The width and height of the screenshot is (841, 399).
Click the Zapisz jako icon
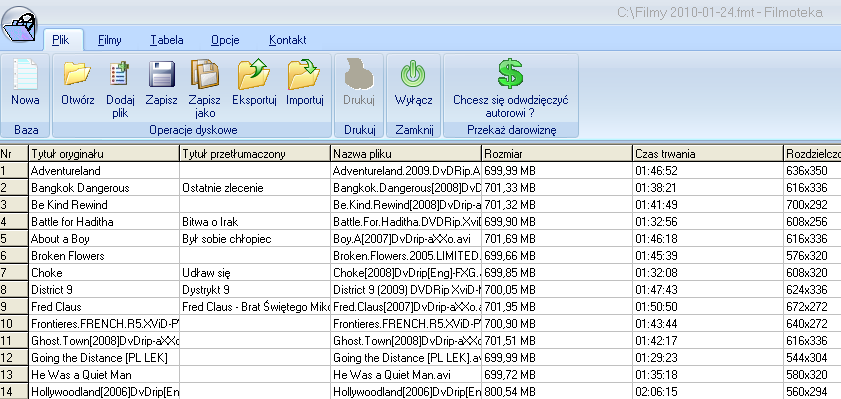(x=204, y=74)
